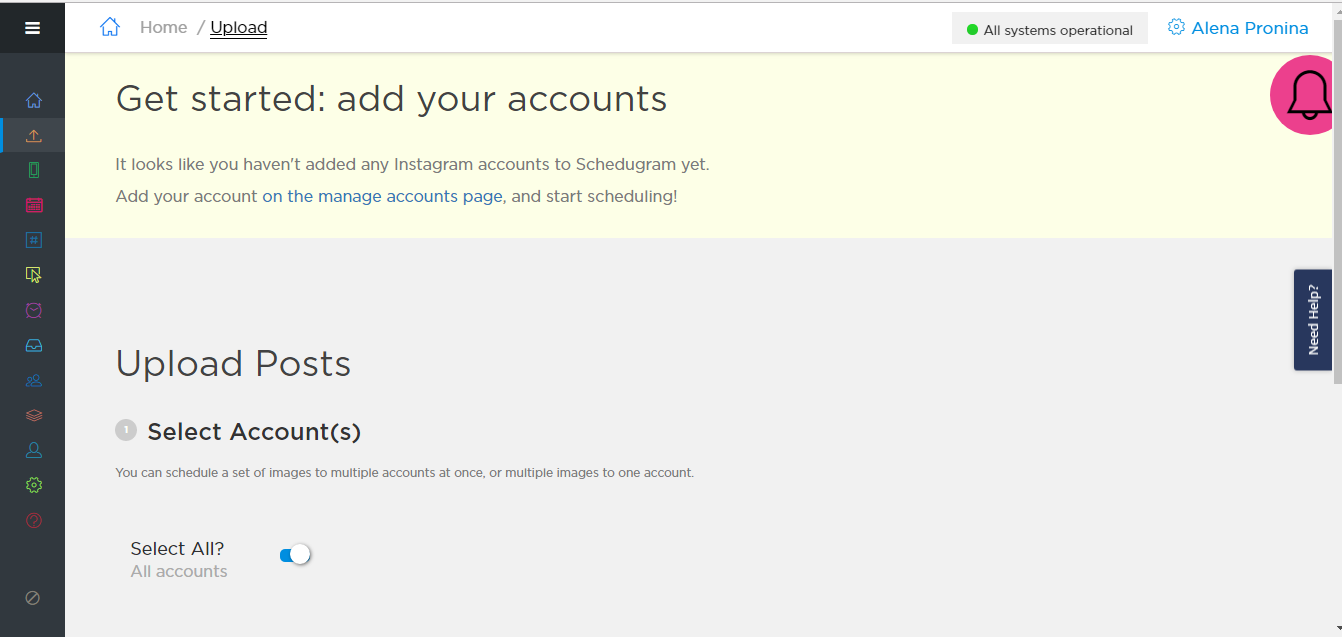This screenshot has width=1342, height=637.
Task: Open the Need Help? side tab
Action: 1312,320
